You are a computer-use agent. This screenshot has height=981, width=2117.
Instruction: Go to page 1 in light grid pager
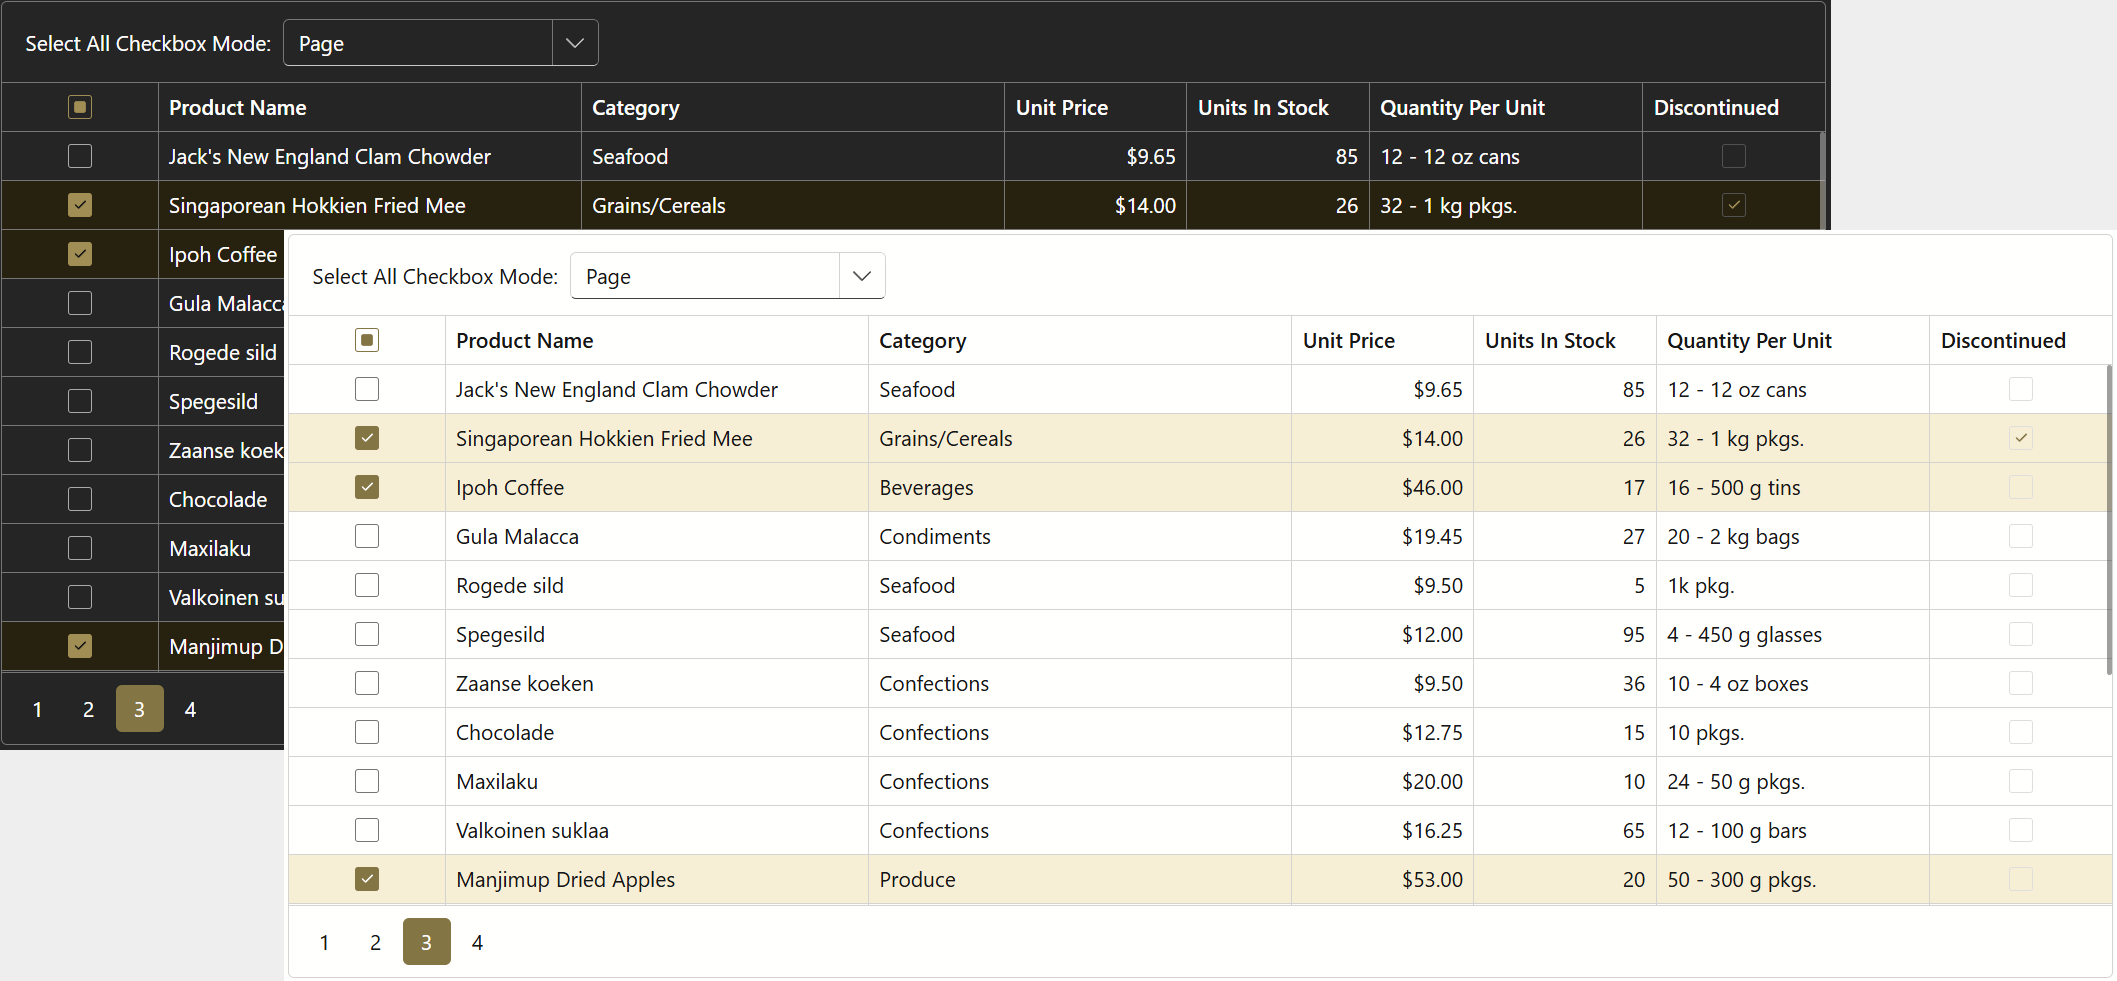click(324, 942)
